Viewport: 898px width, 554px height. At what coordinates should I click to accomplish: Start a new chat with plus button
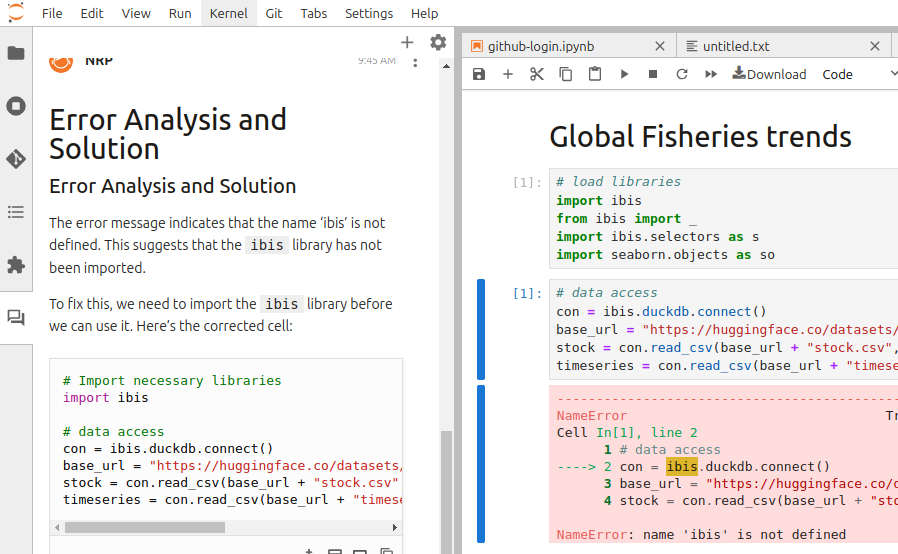pos(407,42)
